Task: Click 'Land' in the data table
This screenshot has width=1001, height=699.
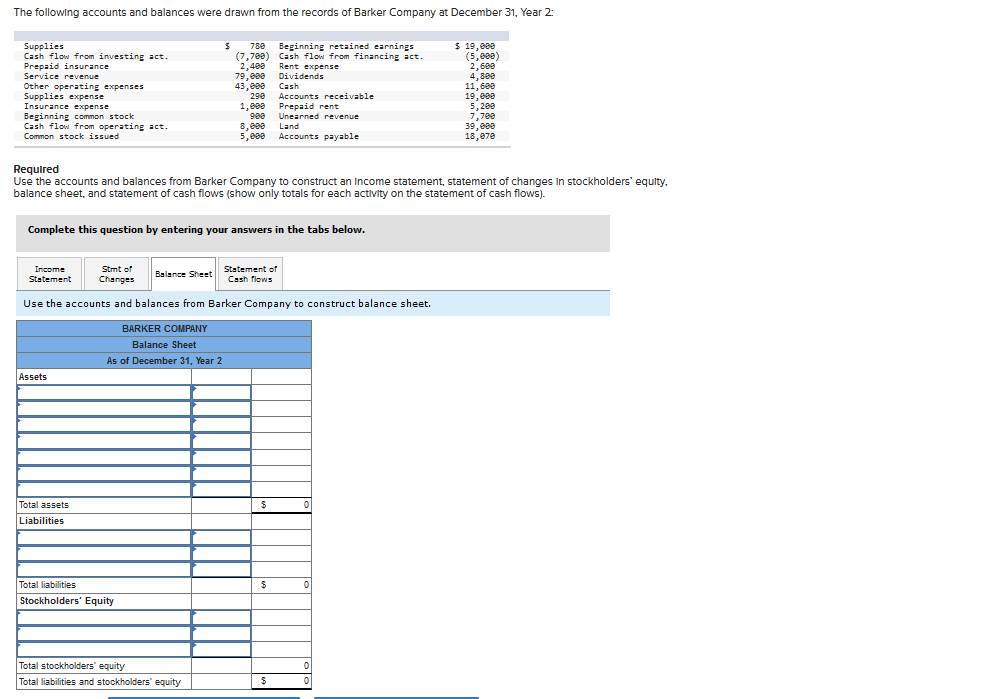Action: (289, 126)
